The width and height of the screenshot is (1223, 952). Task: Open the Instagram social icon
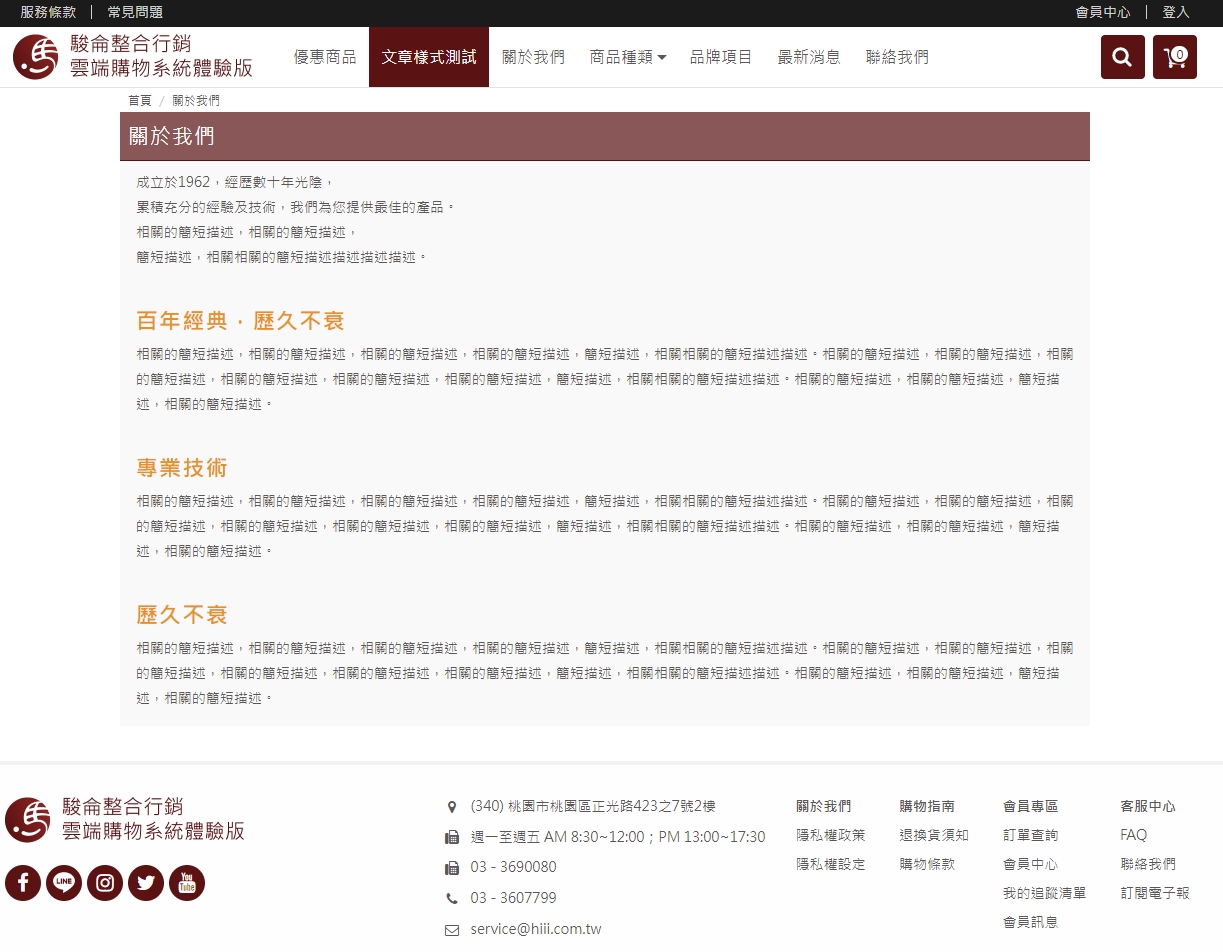[105, 883]
